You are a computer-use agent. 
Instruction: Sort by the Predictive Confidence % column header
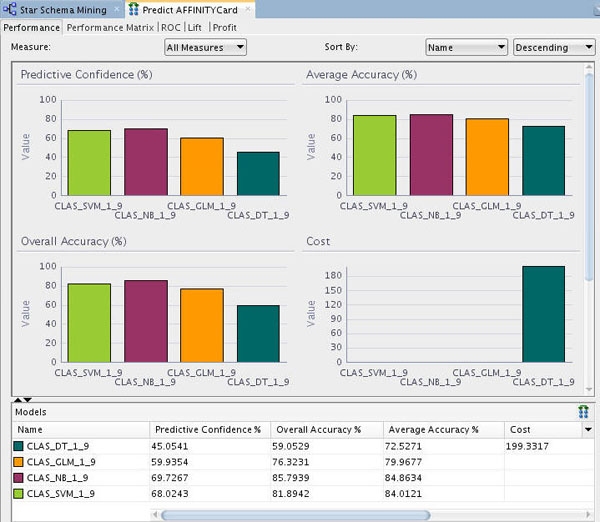click(x=209, y=429)
